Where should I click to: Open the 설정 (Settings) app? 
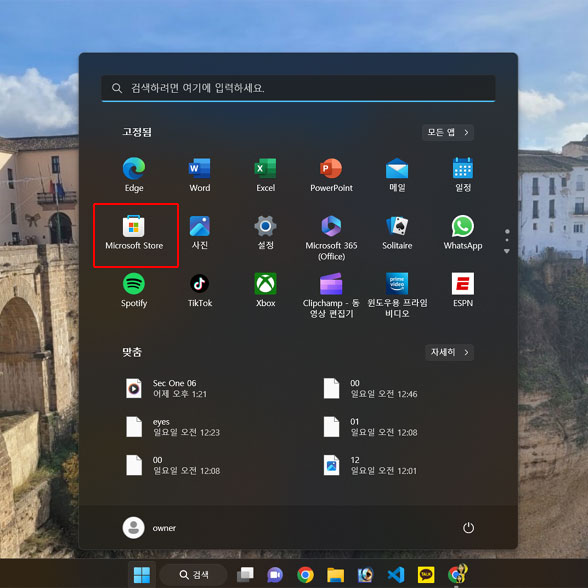coord(266,232)
